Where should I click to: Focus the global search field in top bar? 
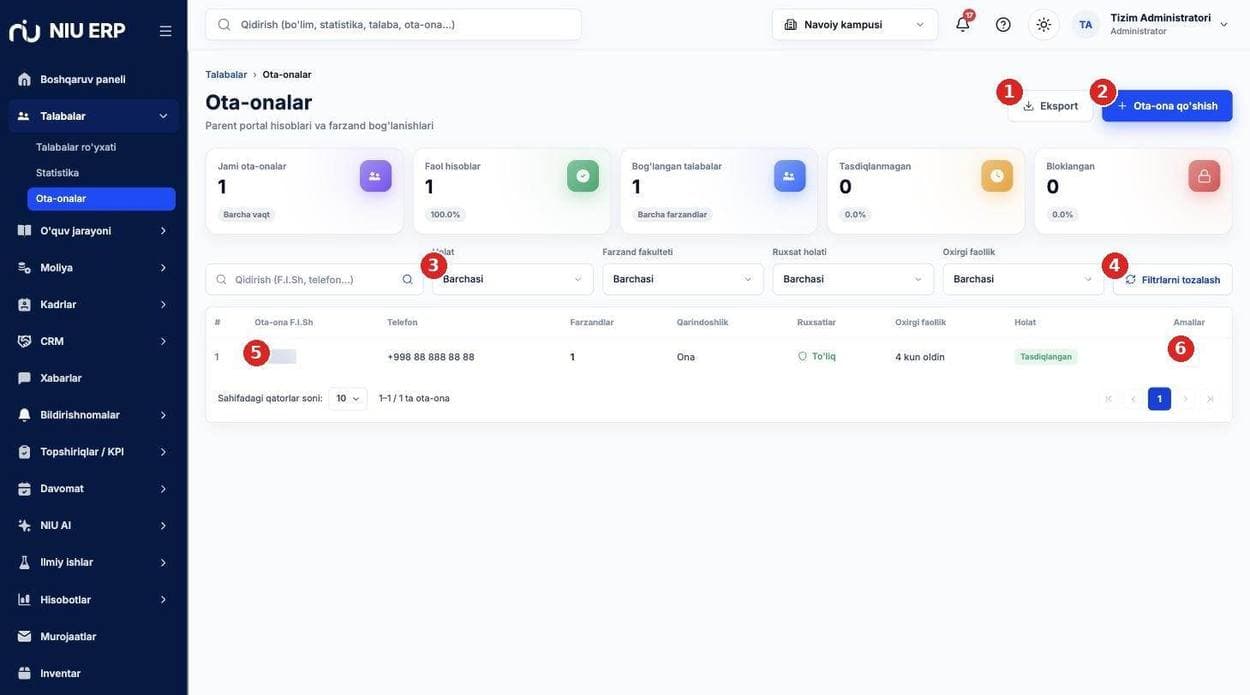(x=393, y=24)
